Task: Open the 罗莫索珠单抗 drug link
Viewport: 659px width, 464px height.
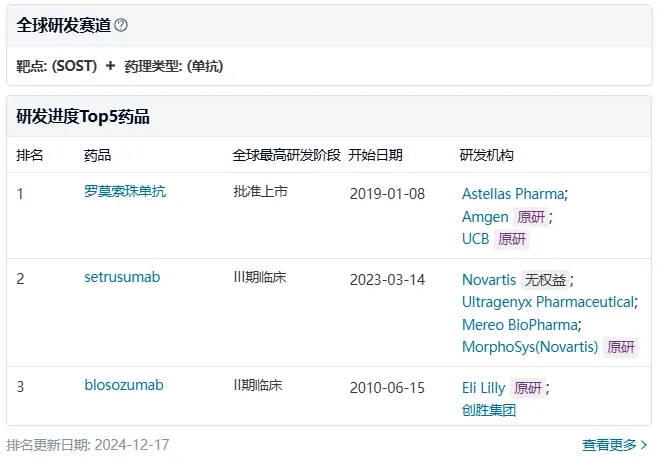Action: [x=125, y=192]
